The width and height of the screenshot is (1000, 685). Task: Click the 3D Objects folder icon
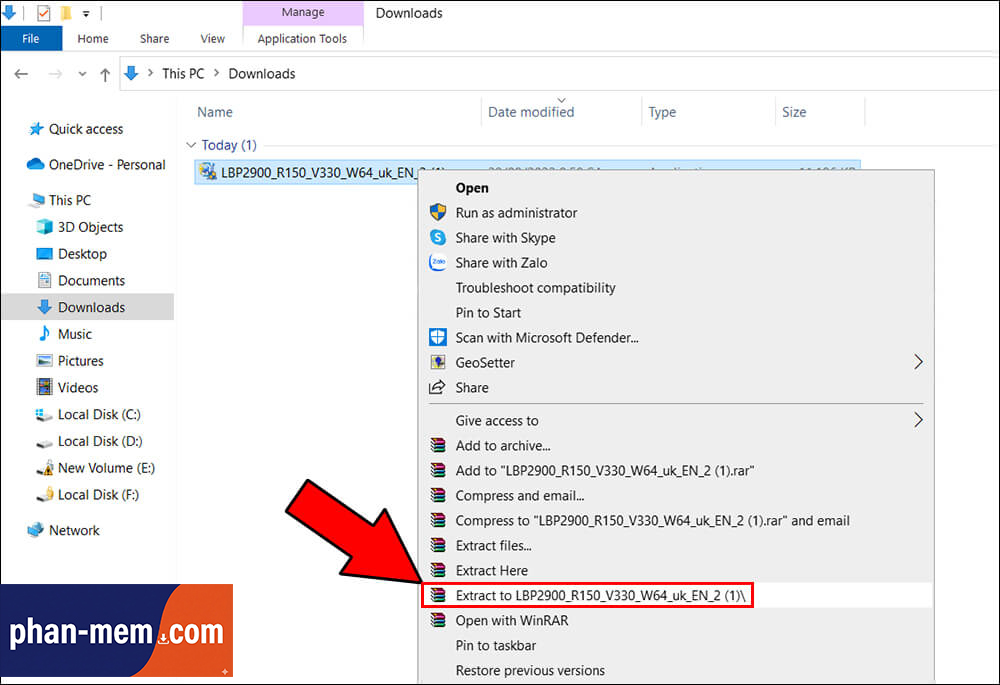[44, 227]
